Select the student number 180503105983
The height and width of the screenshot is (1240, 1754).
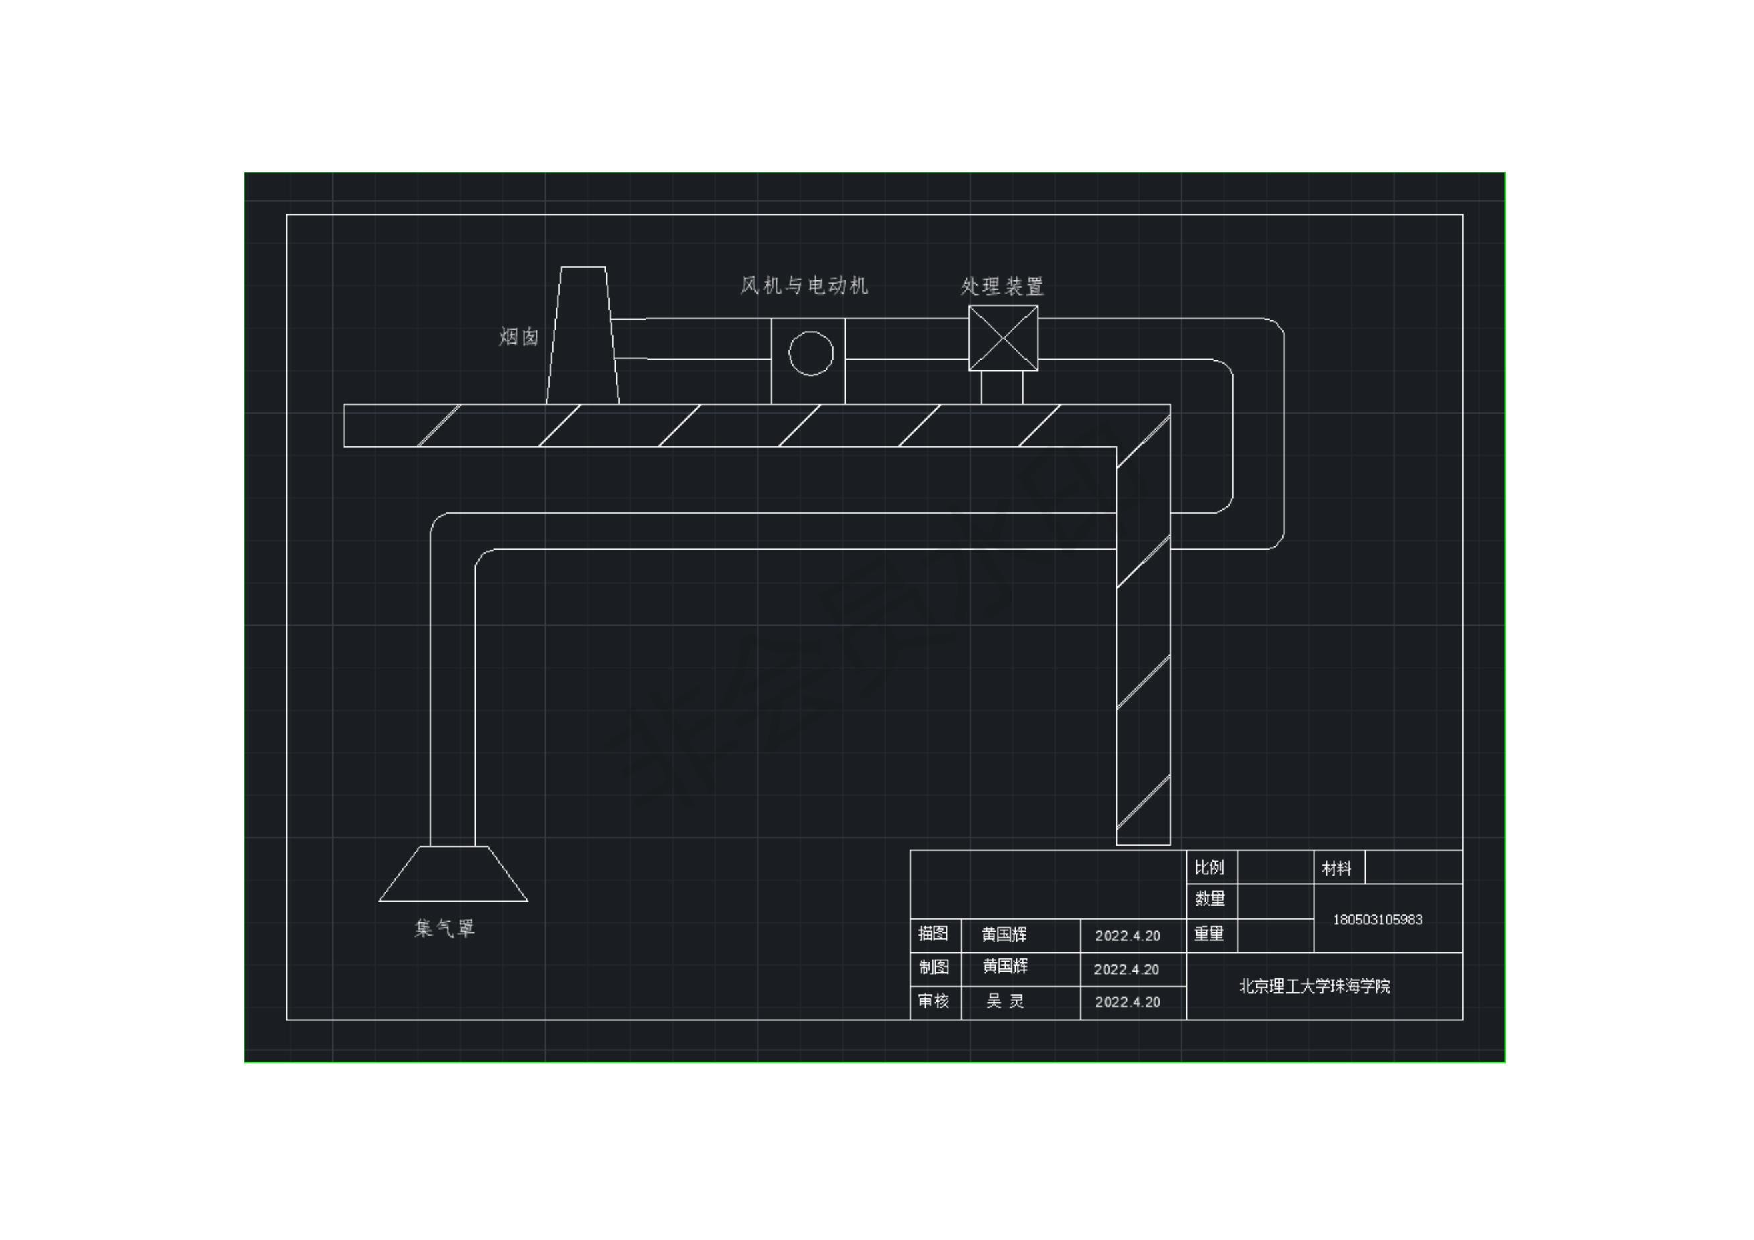[1378, 917]
